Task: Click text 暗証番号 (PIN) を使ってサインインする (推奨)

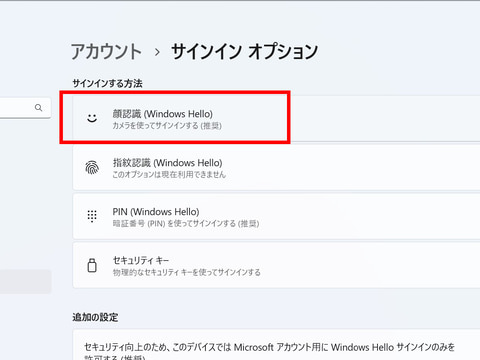Action: (x=186, y=223)
